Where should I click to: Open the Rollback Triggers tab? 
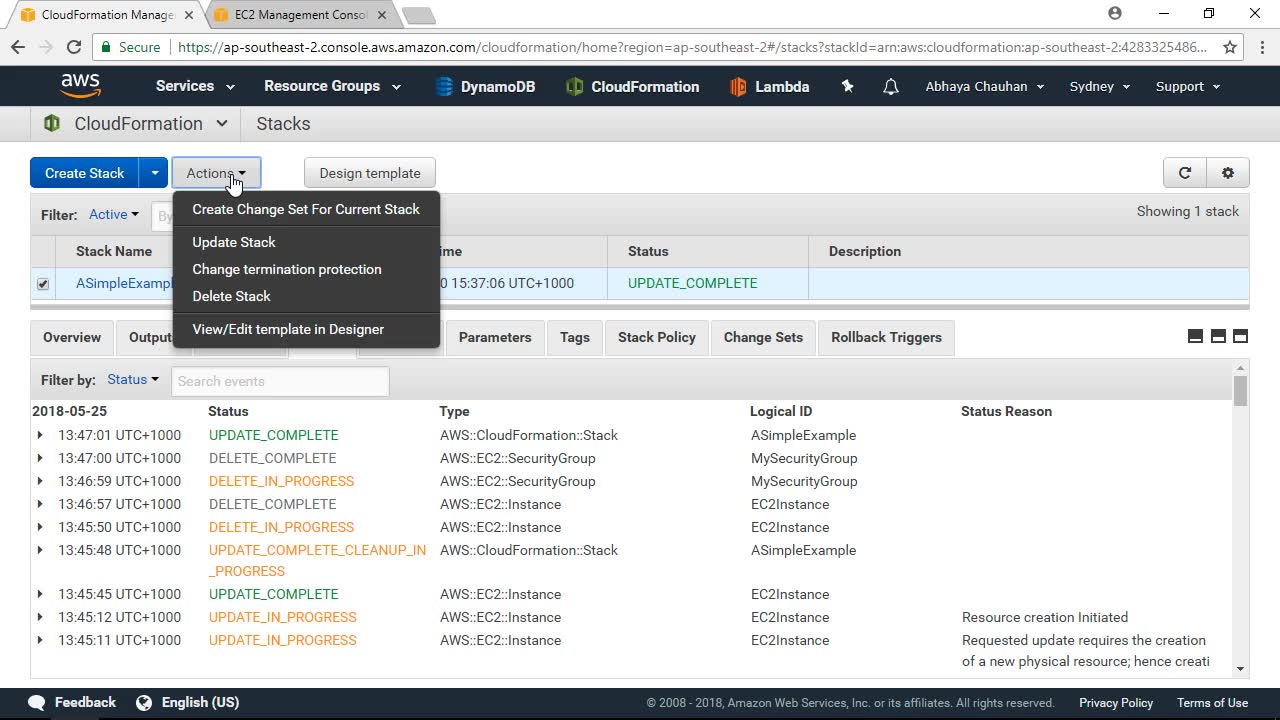(886, 337)
